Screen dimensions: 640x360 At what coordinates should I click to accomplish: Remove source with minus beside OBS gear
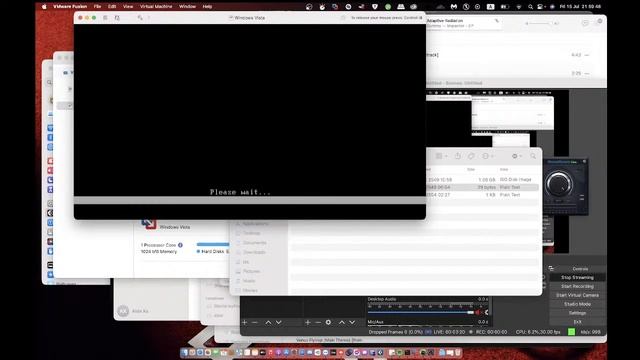click(x=318, y=322)
